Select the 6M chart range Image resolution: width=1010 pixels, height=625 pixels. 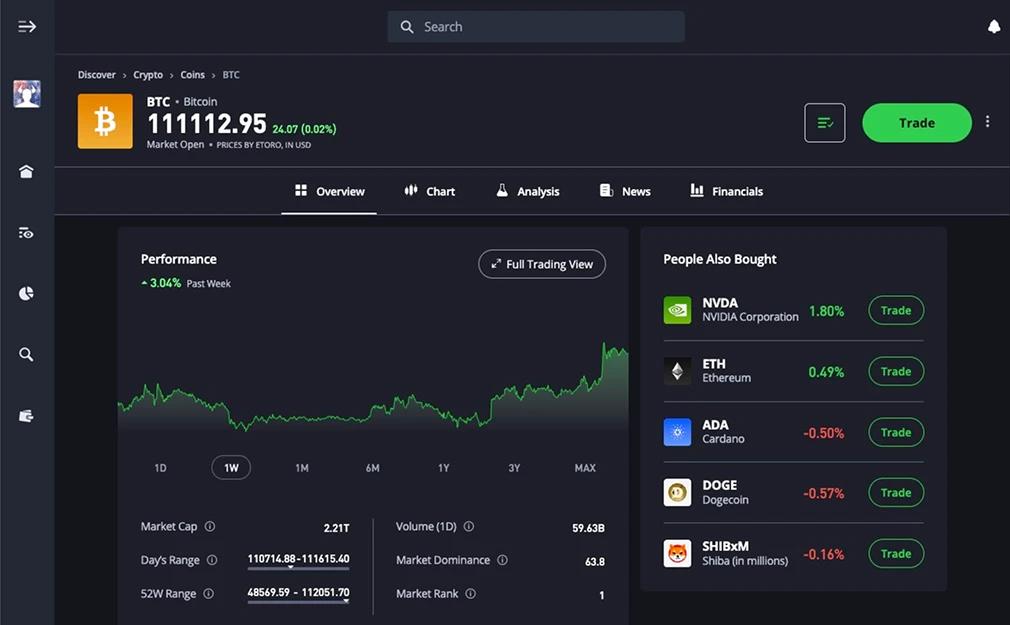click(372, 468)
